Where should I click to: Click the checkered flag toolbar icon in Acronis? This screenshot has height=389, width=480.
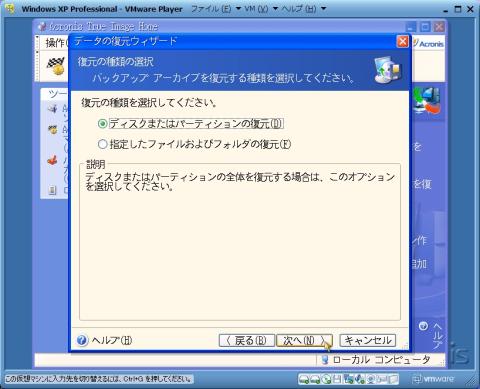55,66
